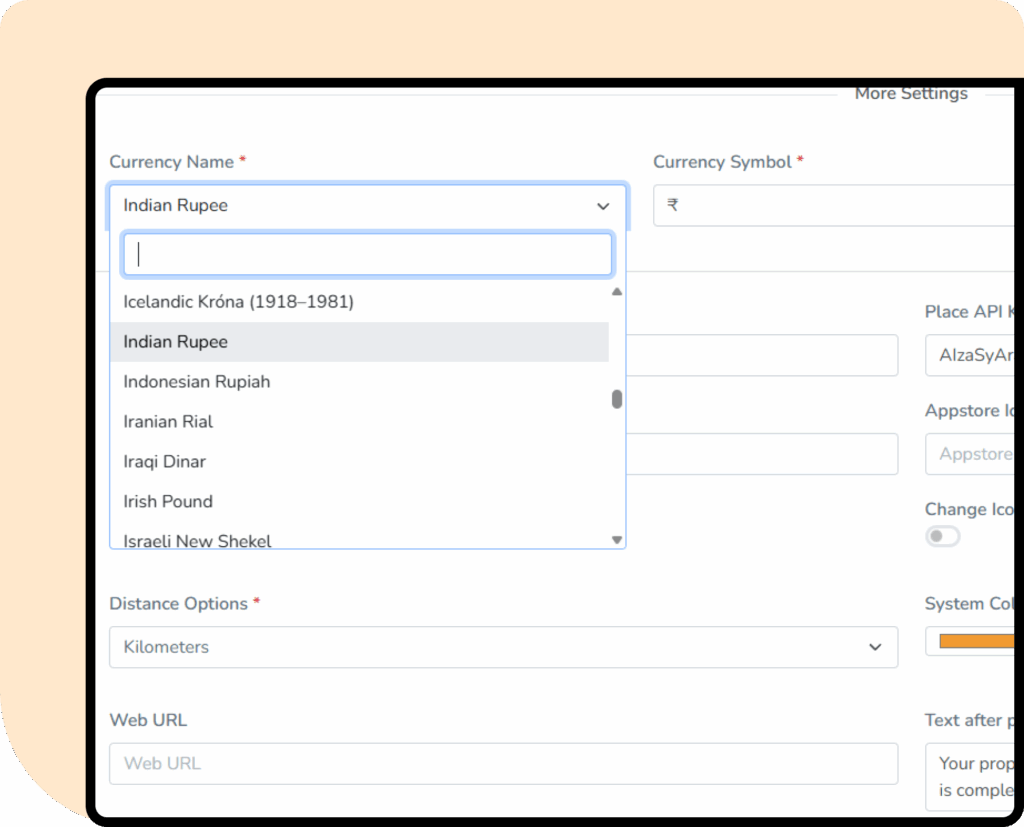Click the currency list scrollbar thumb
1024x827 pixels.
pyautogui.click(x=616, y=399)
